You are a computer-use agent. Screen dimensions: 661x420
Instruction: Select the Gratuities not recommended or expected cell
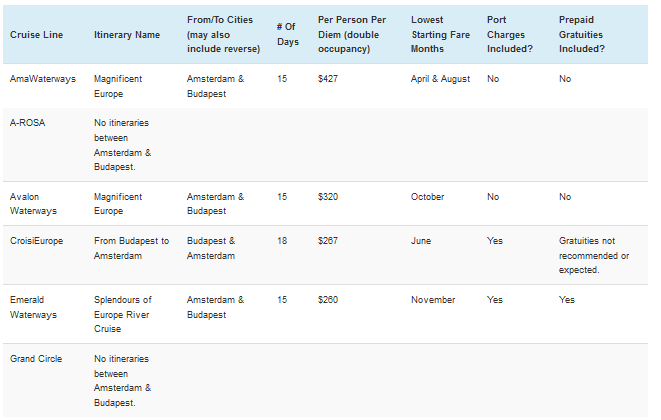[594, 255]
